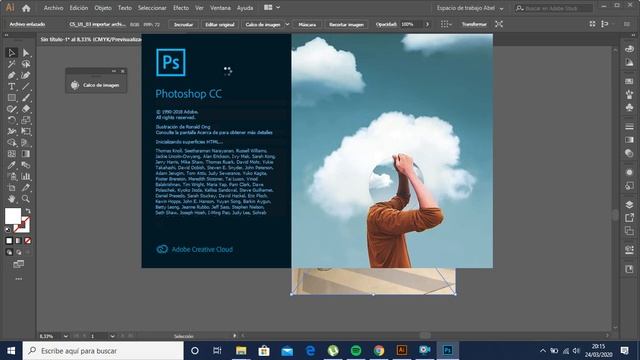Open the Layers panel icon
The width and height of the screenshot is (640, 360).
tap(629, 204)
